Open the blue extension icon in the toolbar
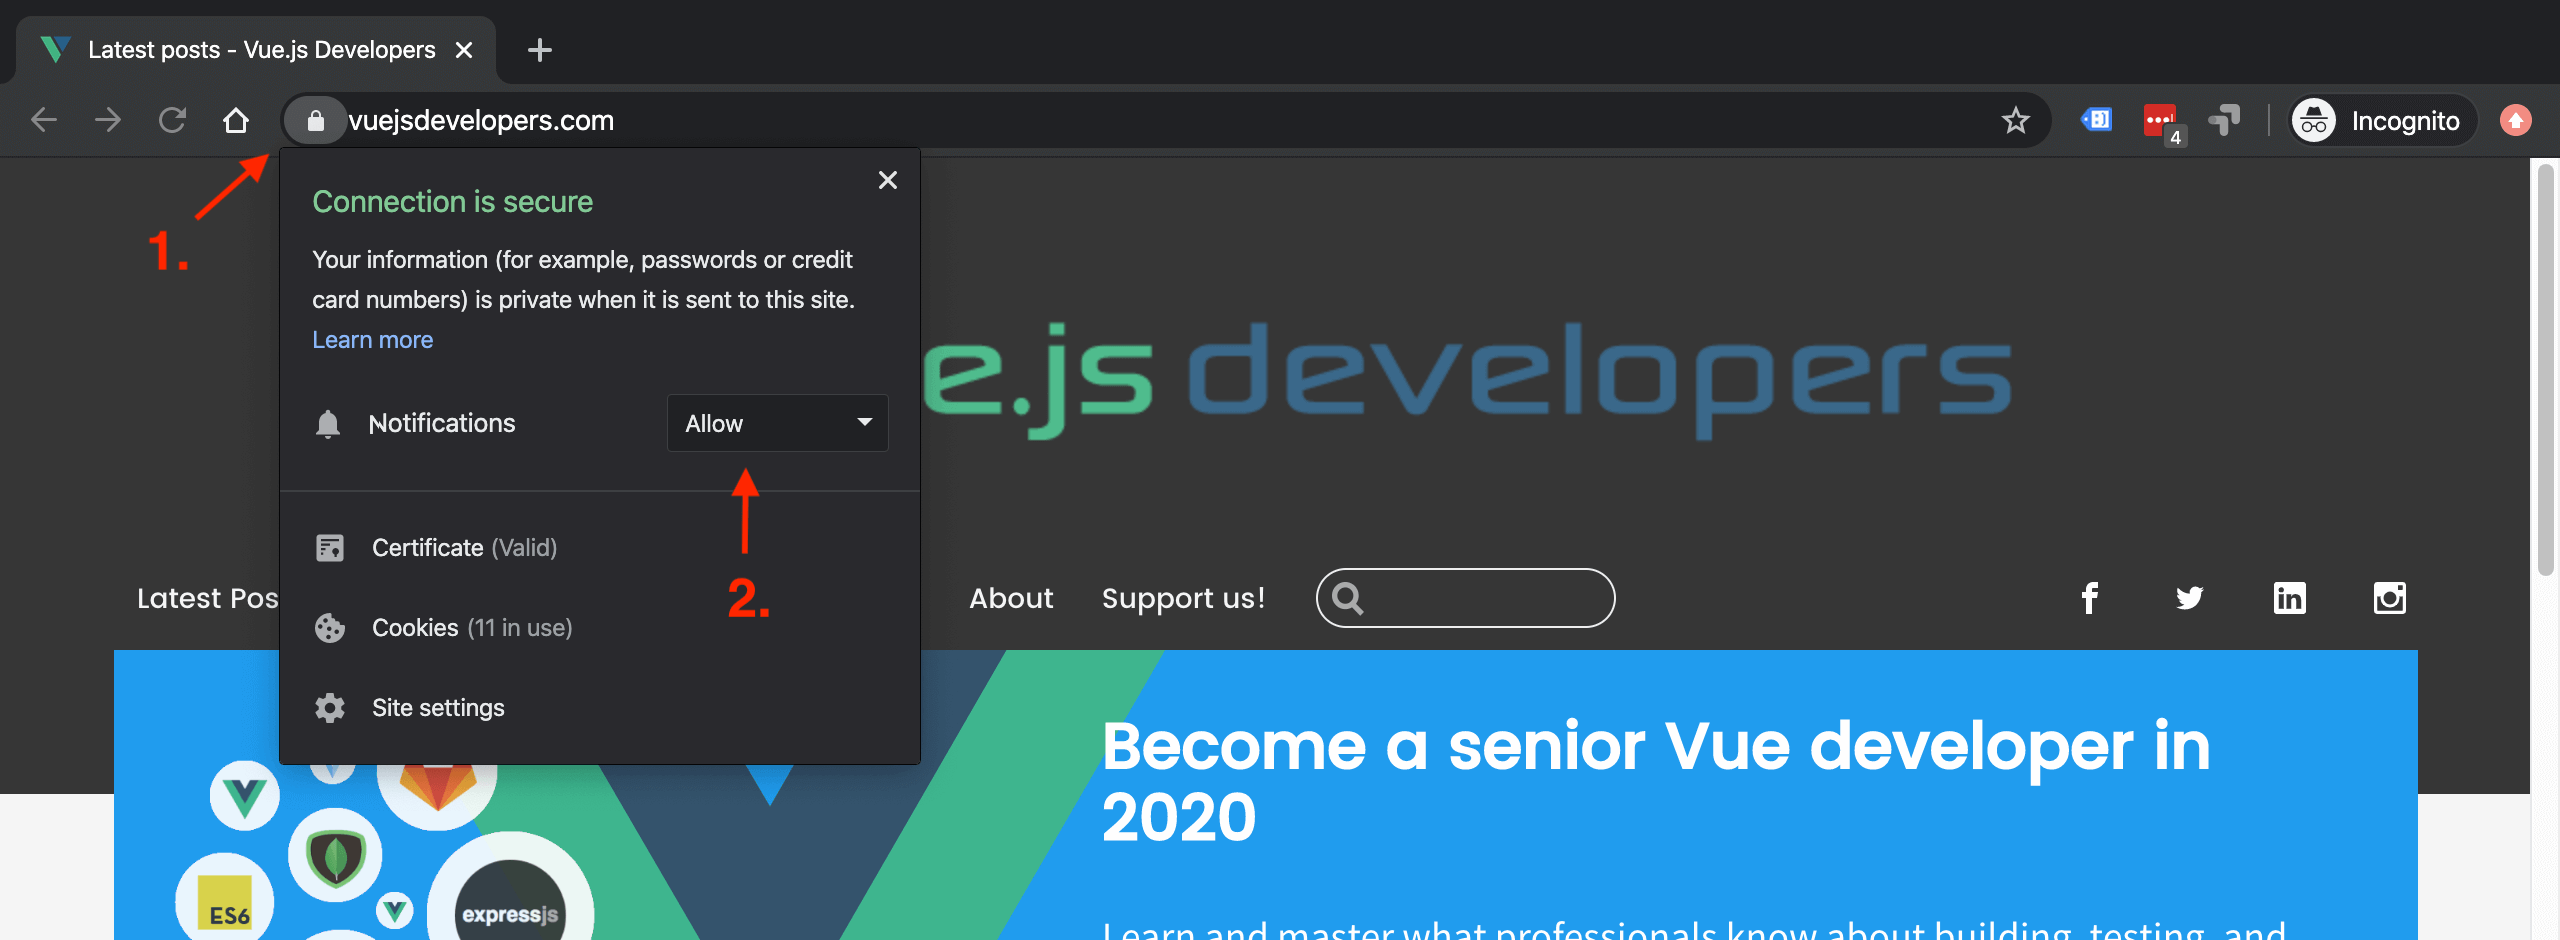The width and height of the screenshot is (2560, 940). [x=2096, y=120]
